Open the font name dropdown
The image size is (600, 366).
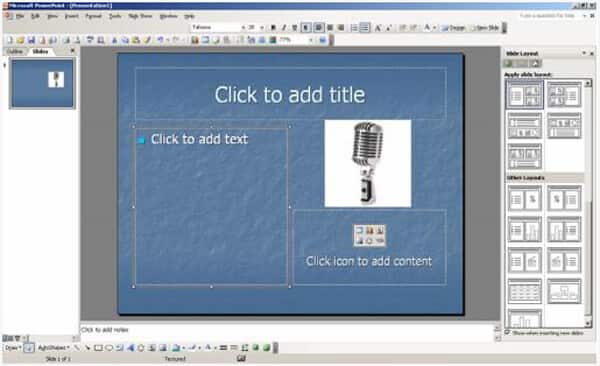(x=243, y=28)
